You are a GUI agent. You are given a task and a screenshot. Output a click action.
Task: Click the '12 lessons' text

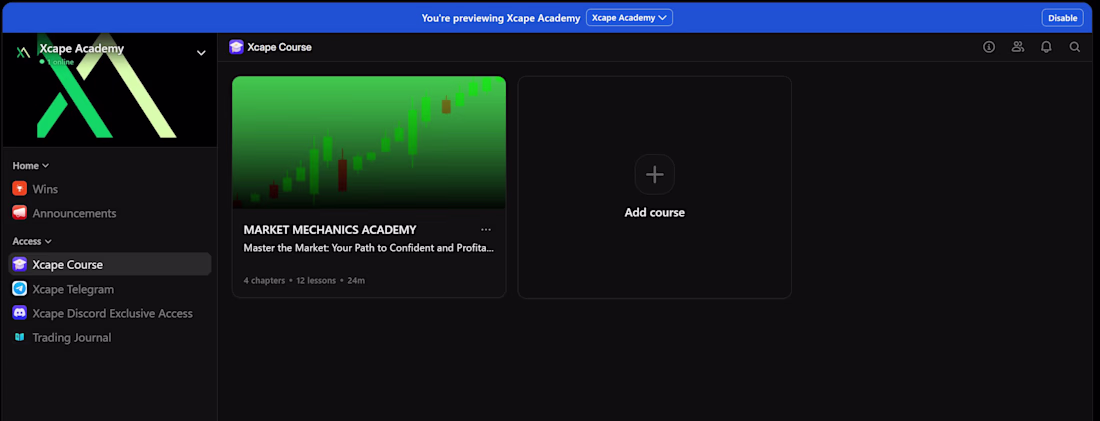pyautogui.click(x=316, y=281)
